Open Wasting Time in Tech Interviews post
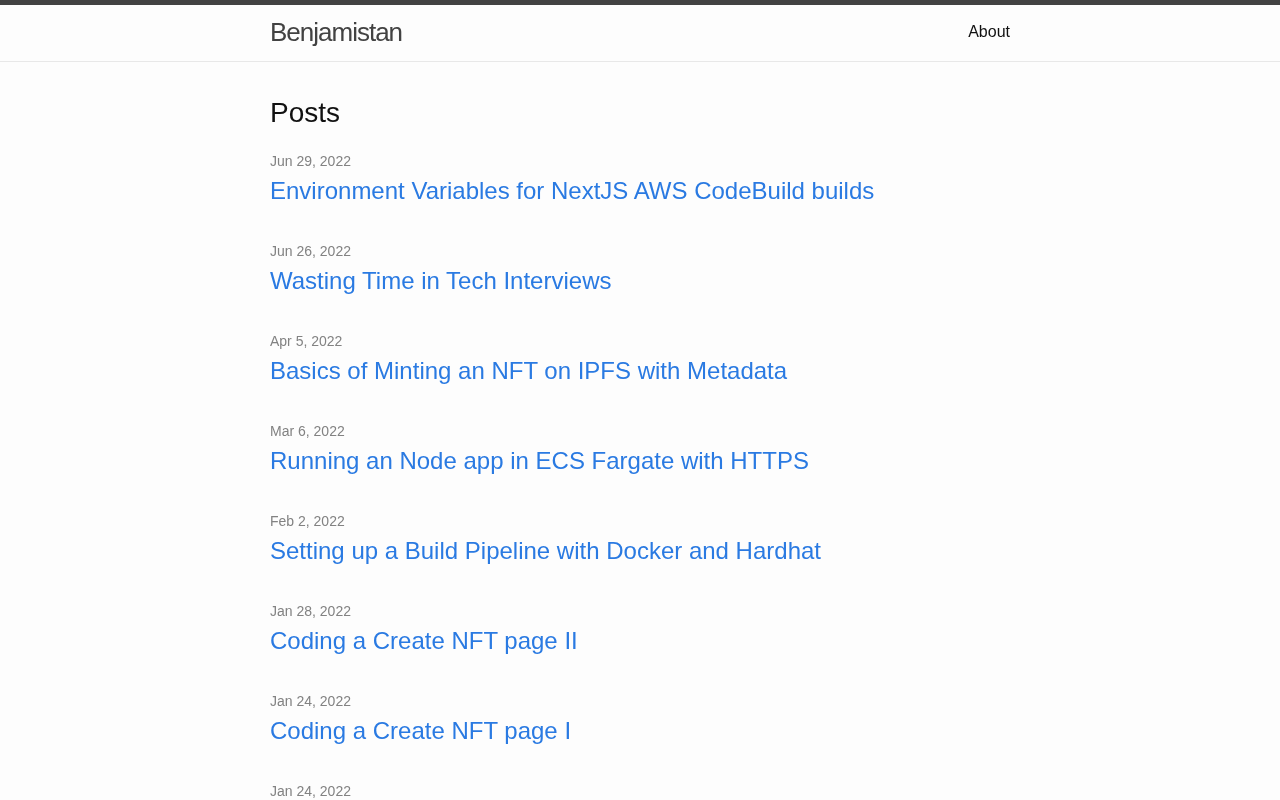1280x800 pixels. coord(440,281)
